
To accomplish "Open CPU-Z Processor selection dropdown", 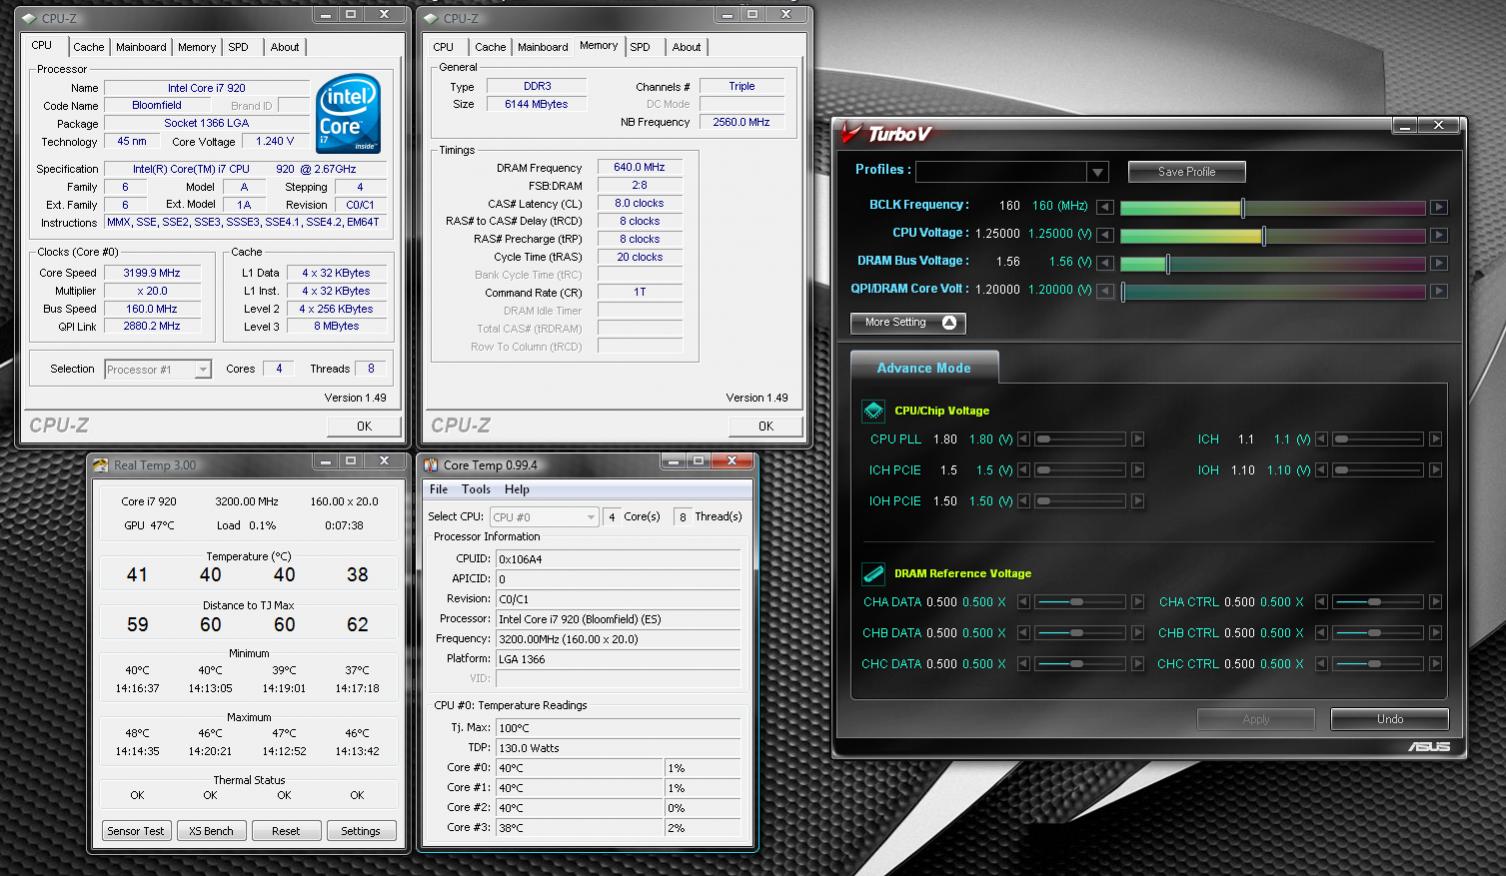I will click(x=202, y=370).
